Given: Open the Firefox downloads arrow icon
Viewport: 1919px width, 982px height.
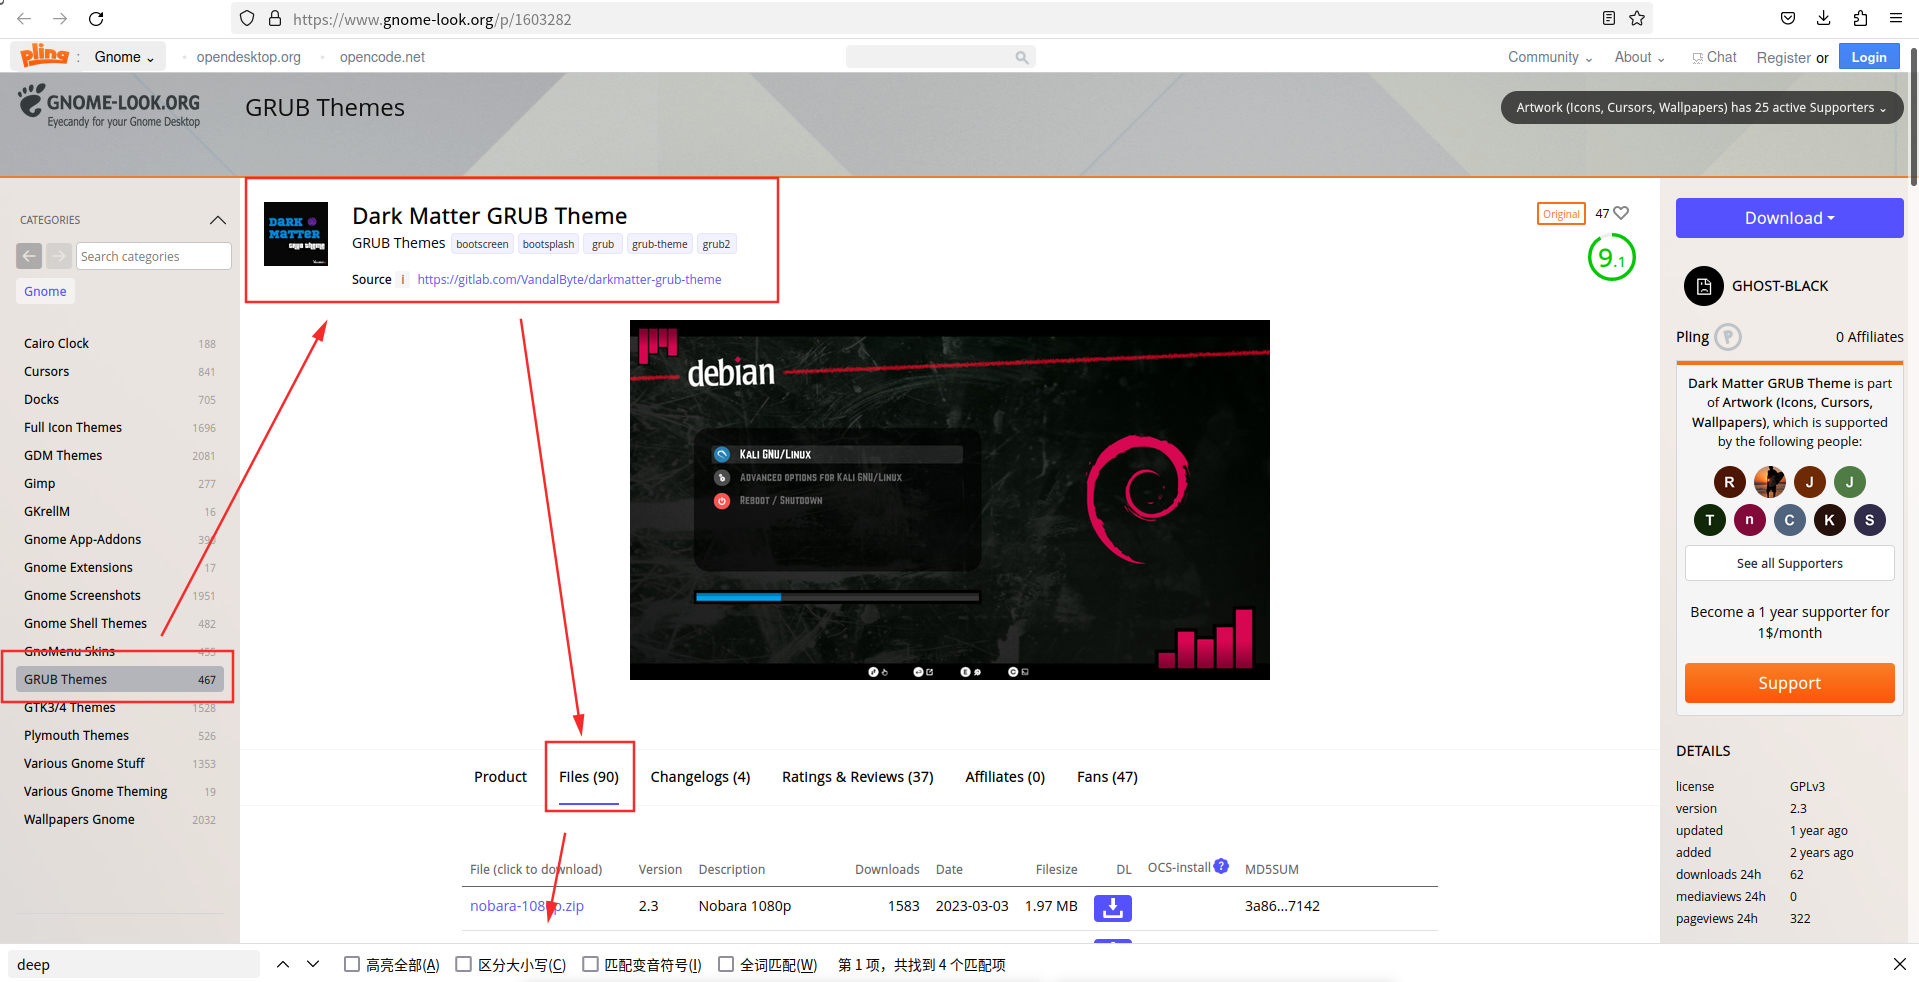Looking at the screenshot, I should 1824,18.
